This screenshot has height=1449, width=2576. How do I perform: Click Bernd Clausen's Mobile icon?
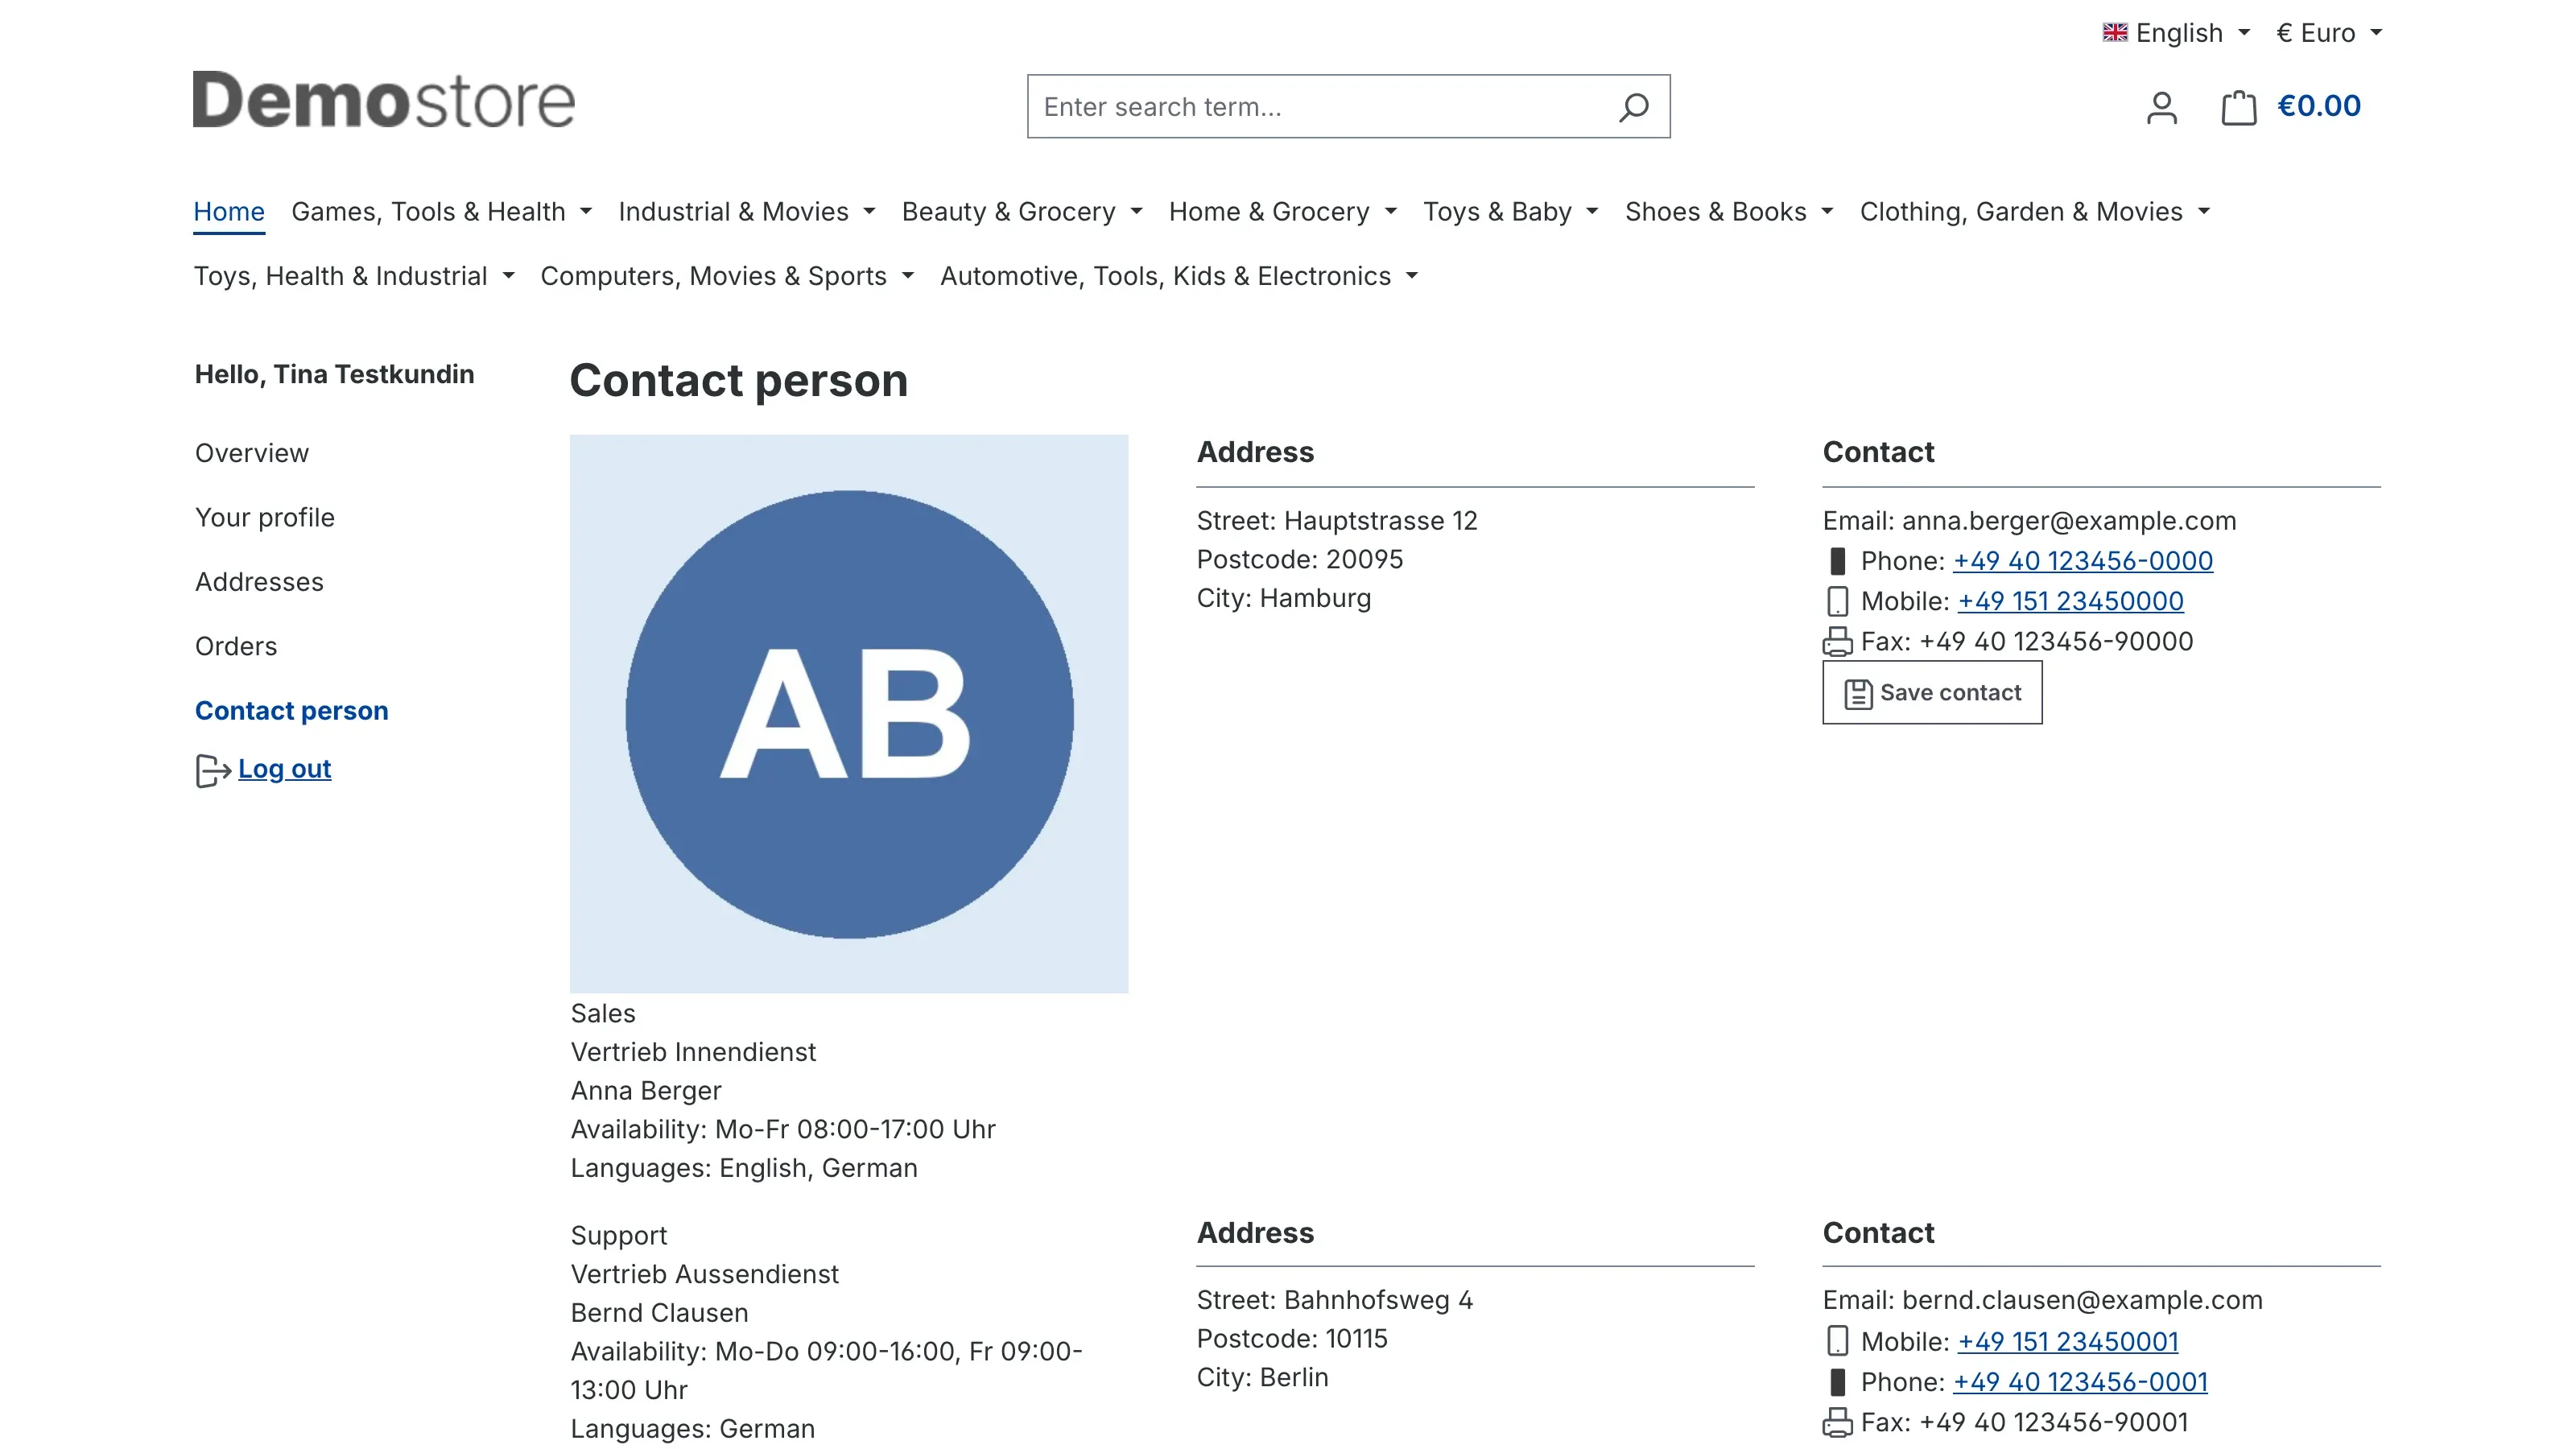[x=1837, y=1341]
